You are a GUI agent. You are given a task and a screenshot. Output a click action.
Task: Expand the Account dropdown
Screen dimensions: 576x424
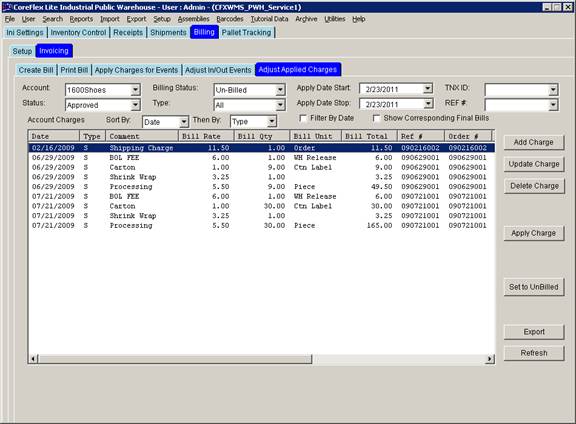136,90
